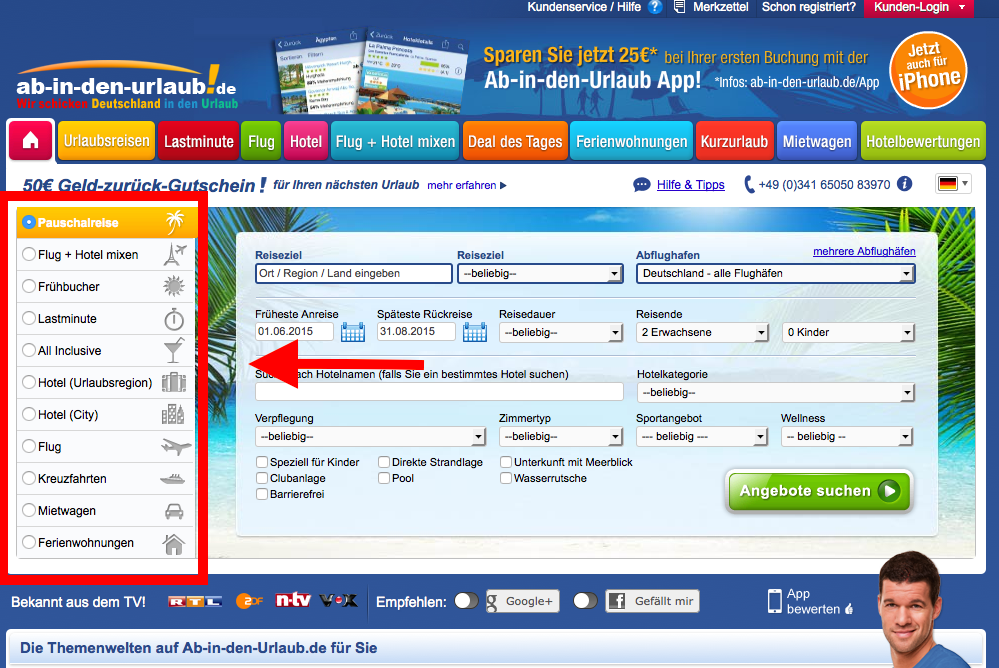Toggle the Google+ recommend switch

coord(466,601)
